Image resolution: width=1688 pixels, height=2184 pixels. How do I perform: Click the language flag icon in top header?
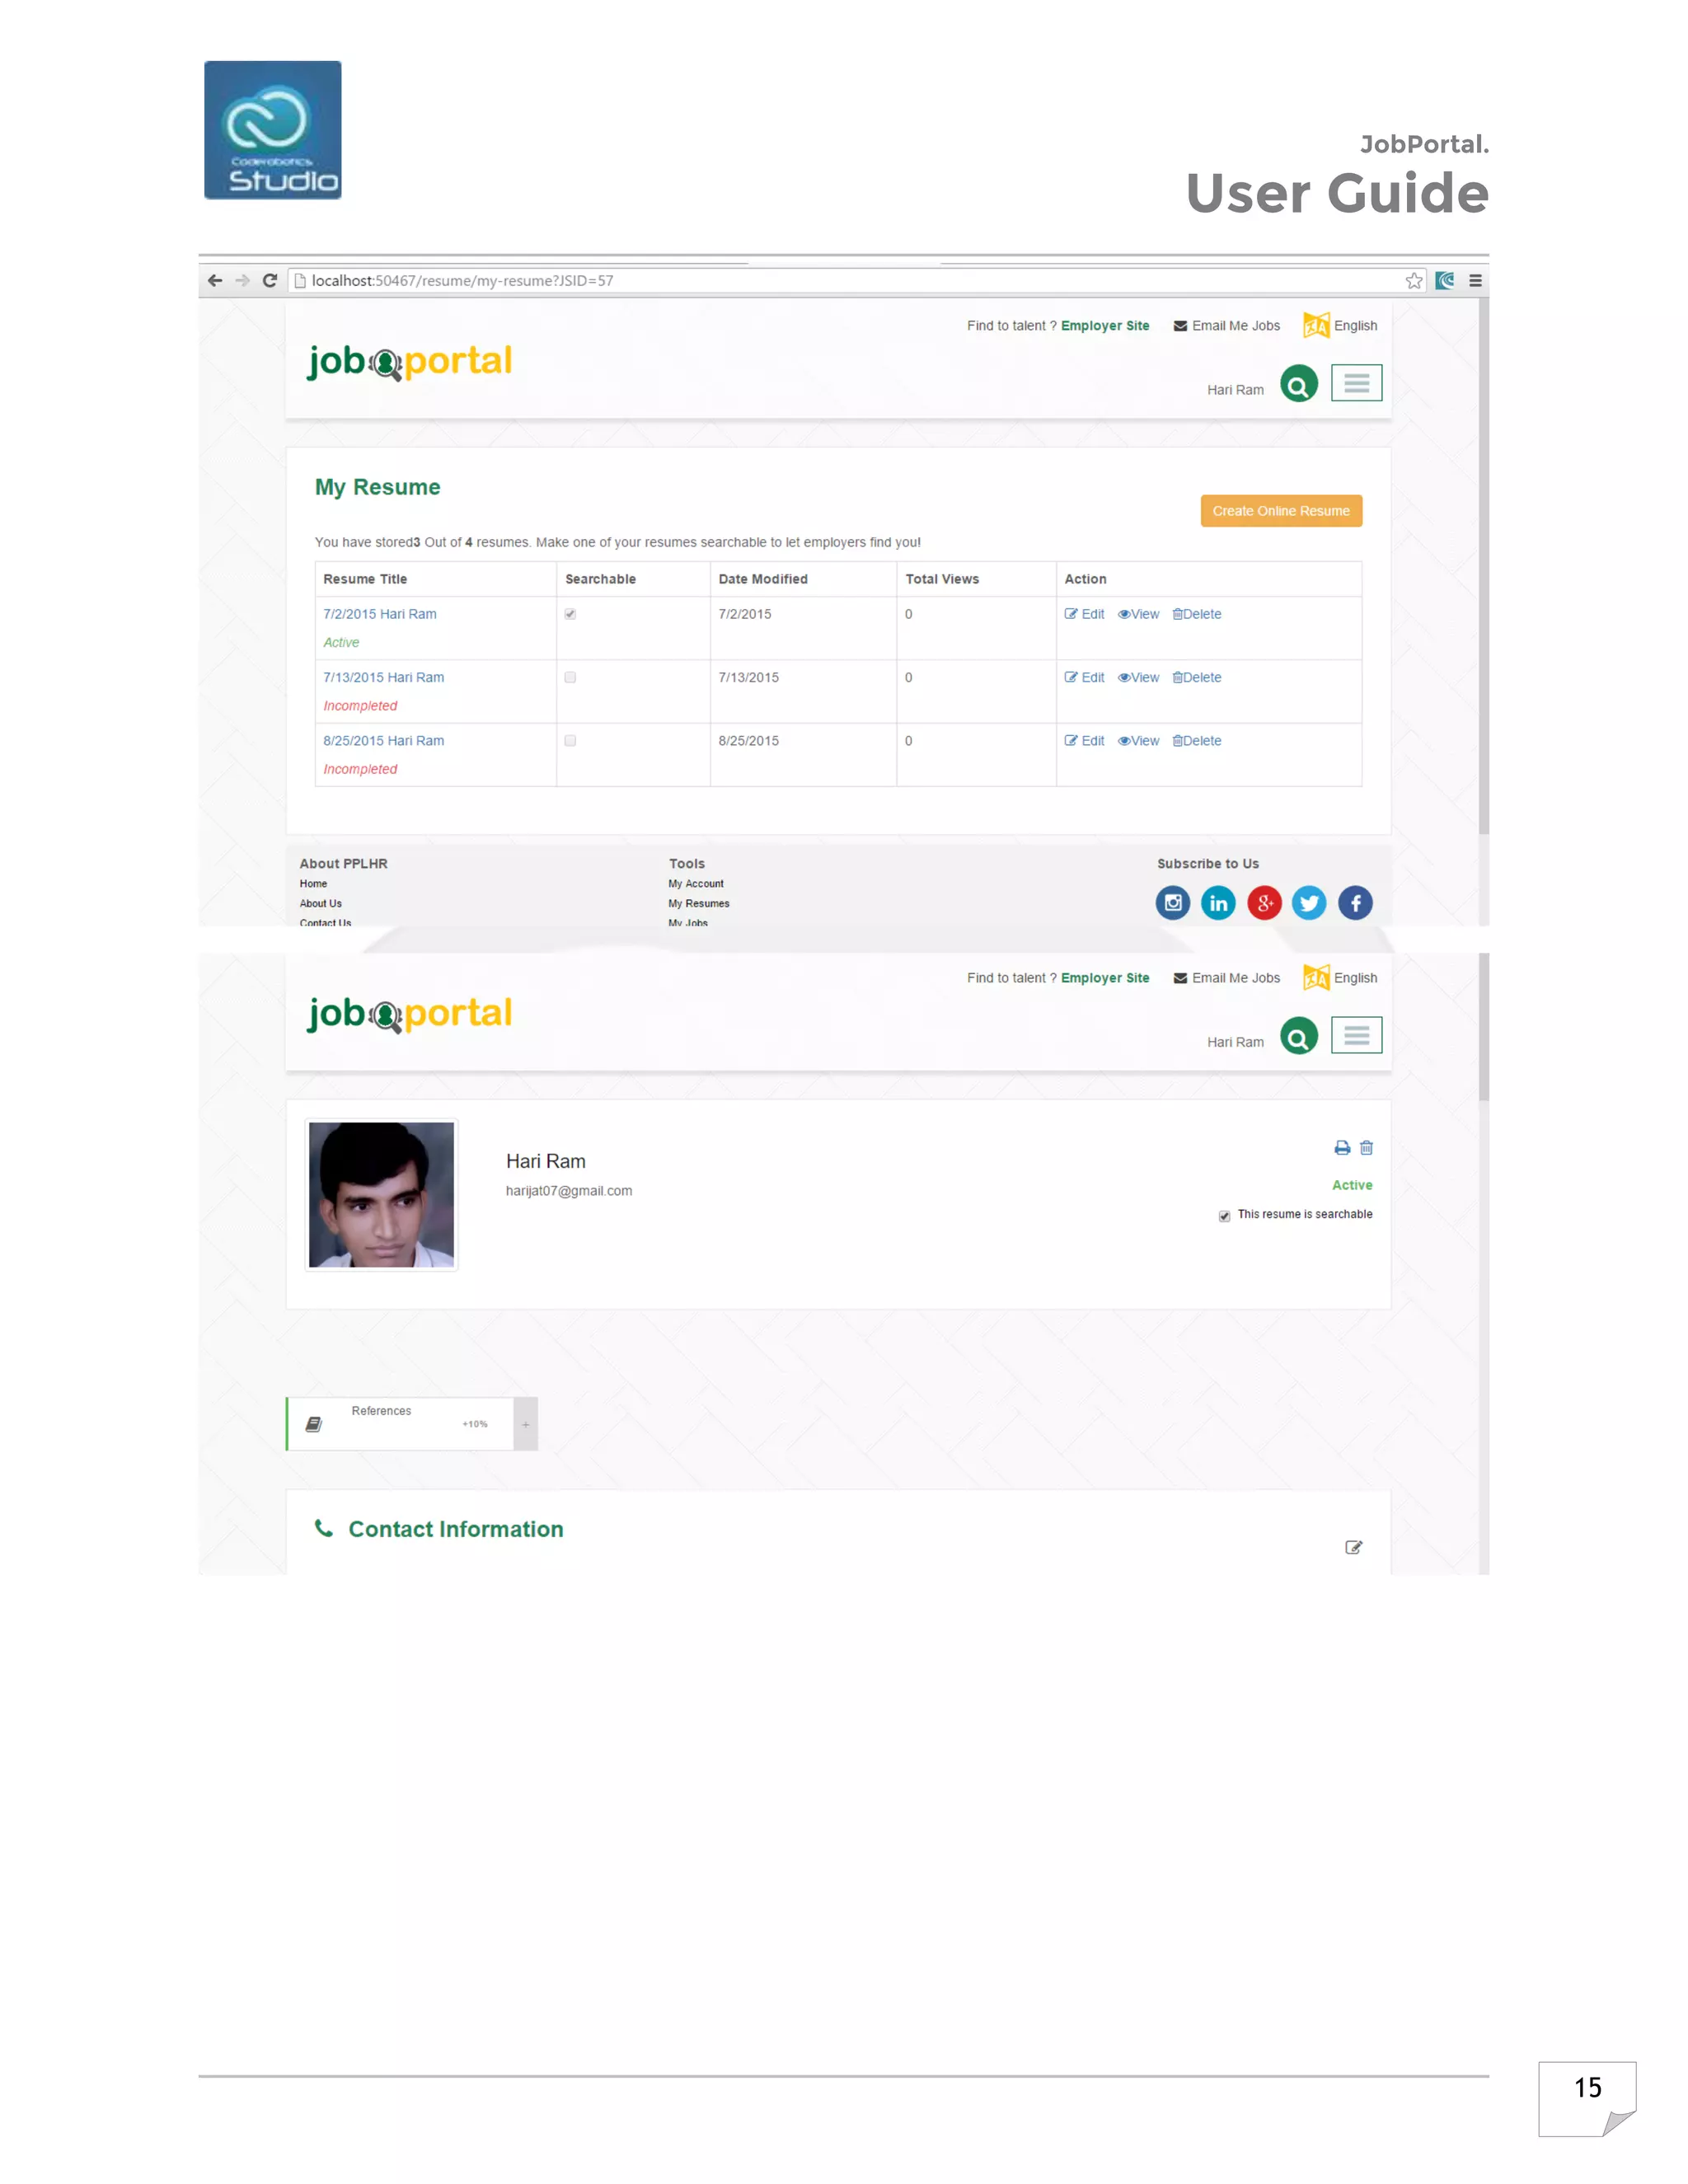(1316, 325)
